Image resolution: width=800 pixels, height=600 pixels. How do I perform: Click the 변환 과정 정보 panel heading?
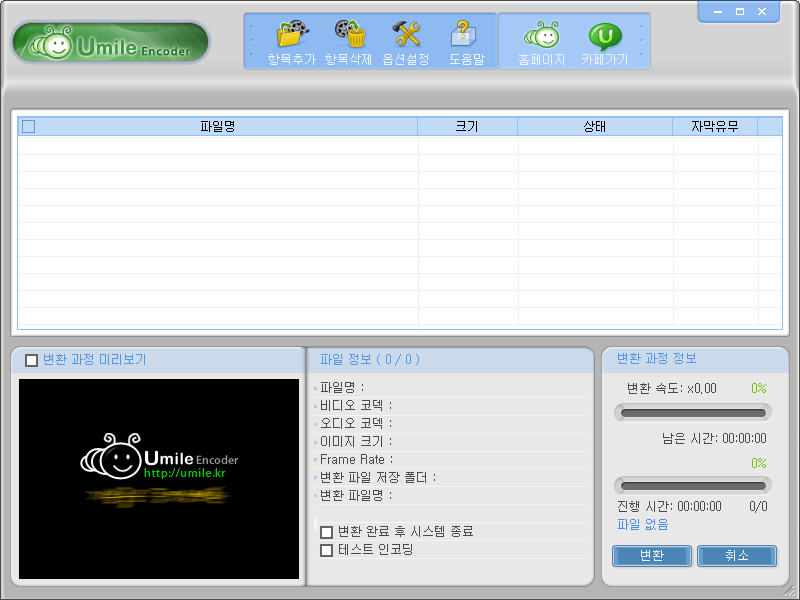[x=657, y=359]
